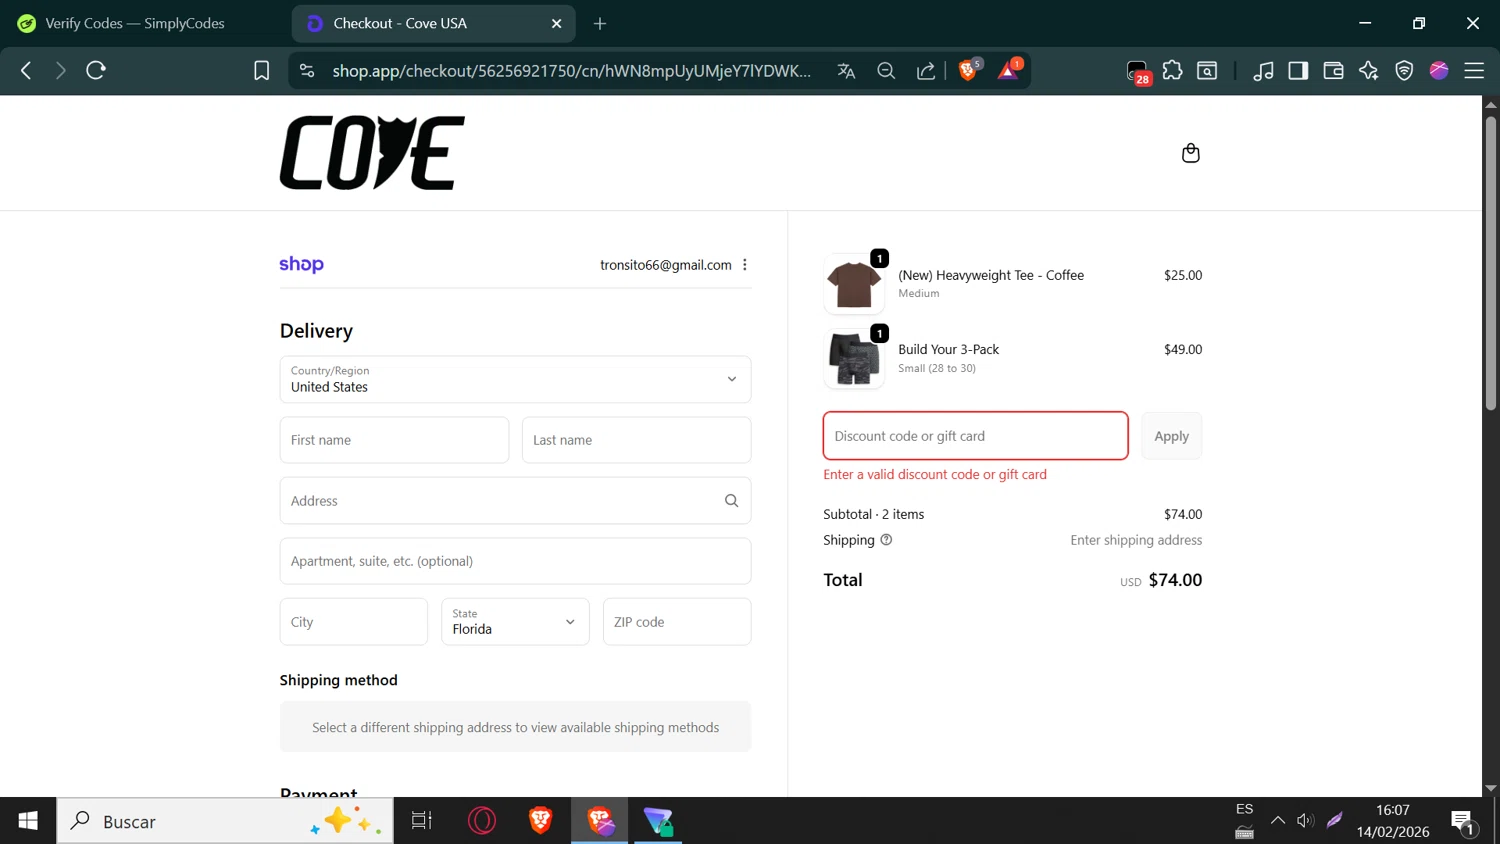Open Leo AI sparkle icon
Screen dimensions: 1500x844
[1368, 70]
